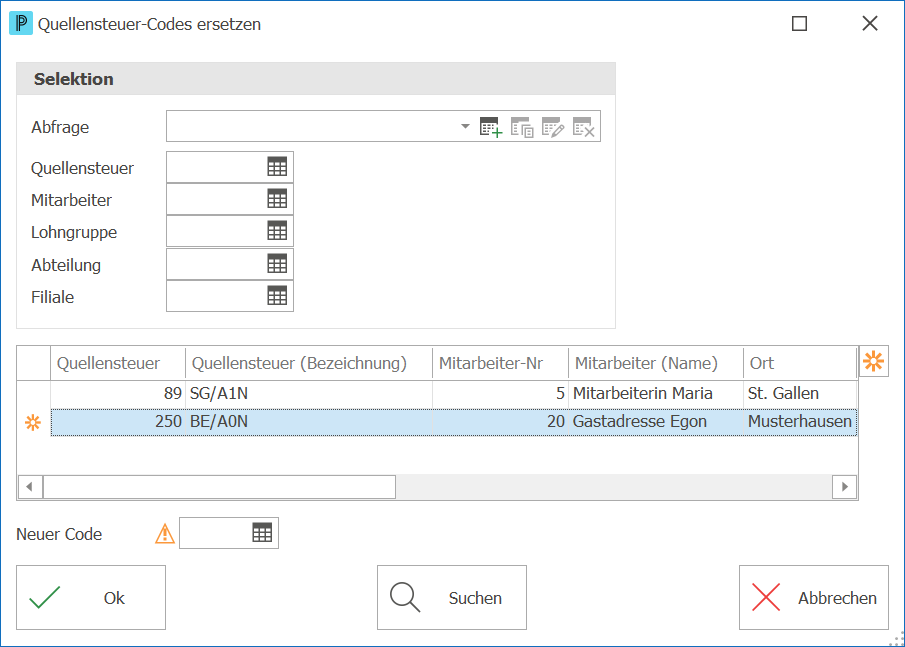Click the horizontal scrollbar left arrow

click(29, 487)
